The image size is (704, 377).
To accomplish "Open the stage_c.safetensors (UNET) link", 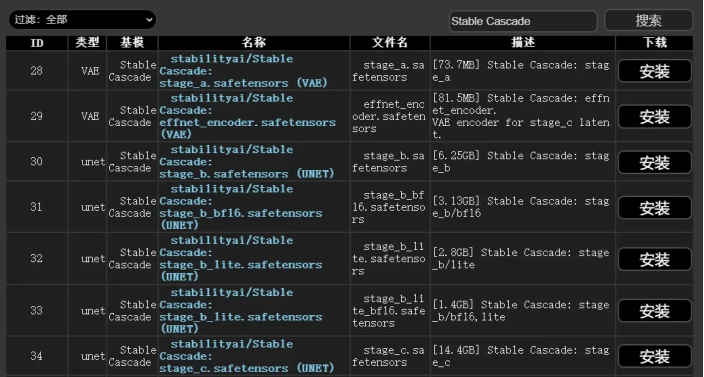I will pyautogui.click(x=247, y=356).
